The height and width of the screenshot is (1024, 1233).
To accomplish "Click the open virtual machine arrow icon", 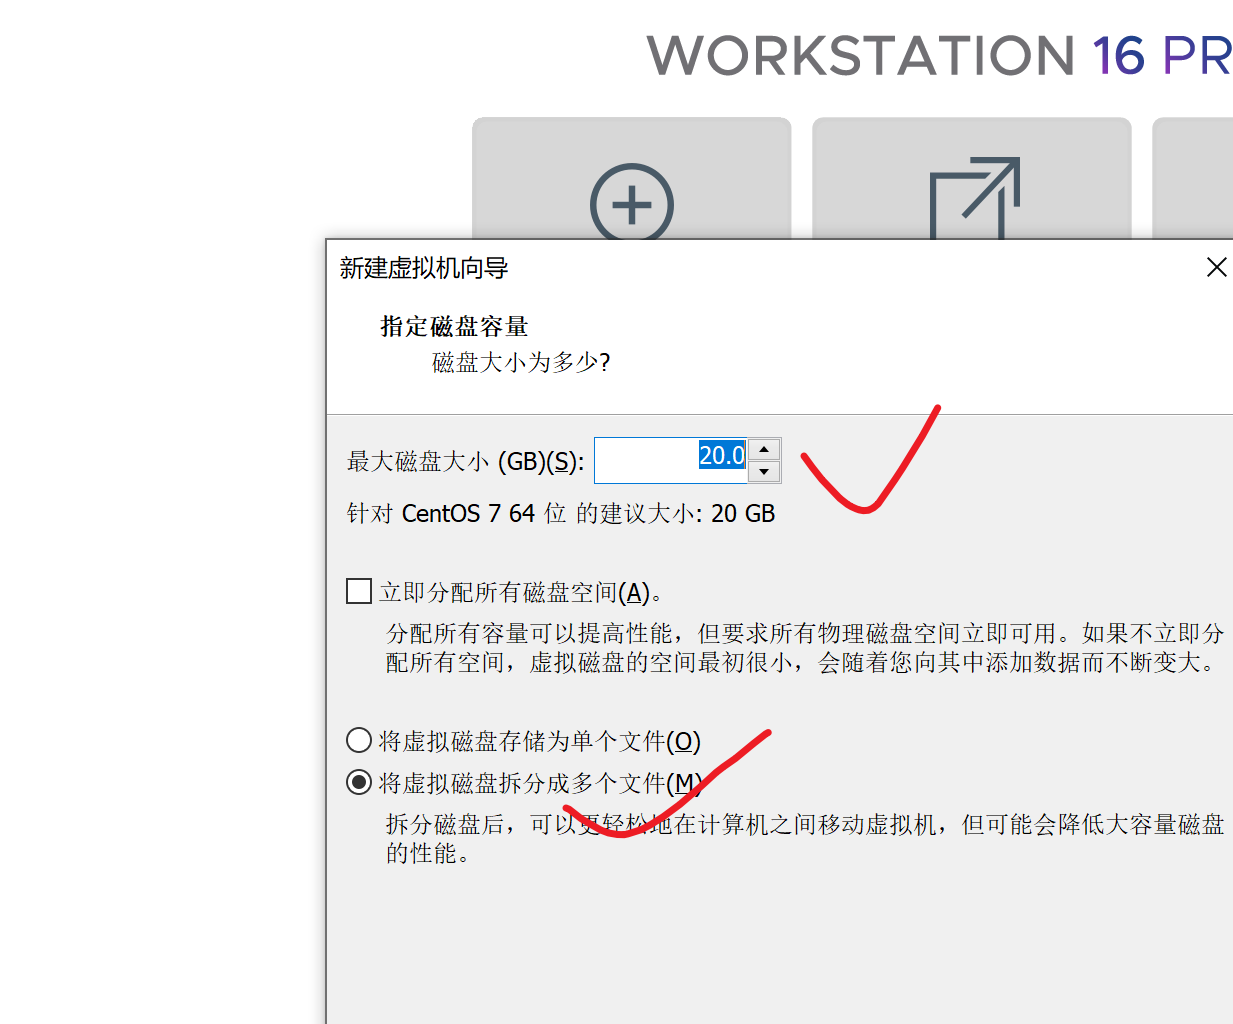I will (975, 198).
